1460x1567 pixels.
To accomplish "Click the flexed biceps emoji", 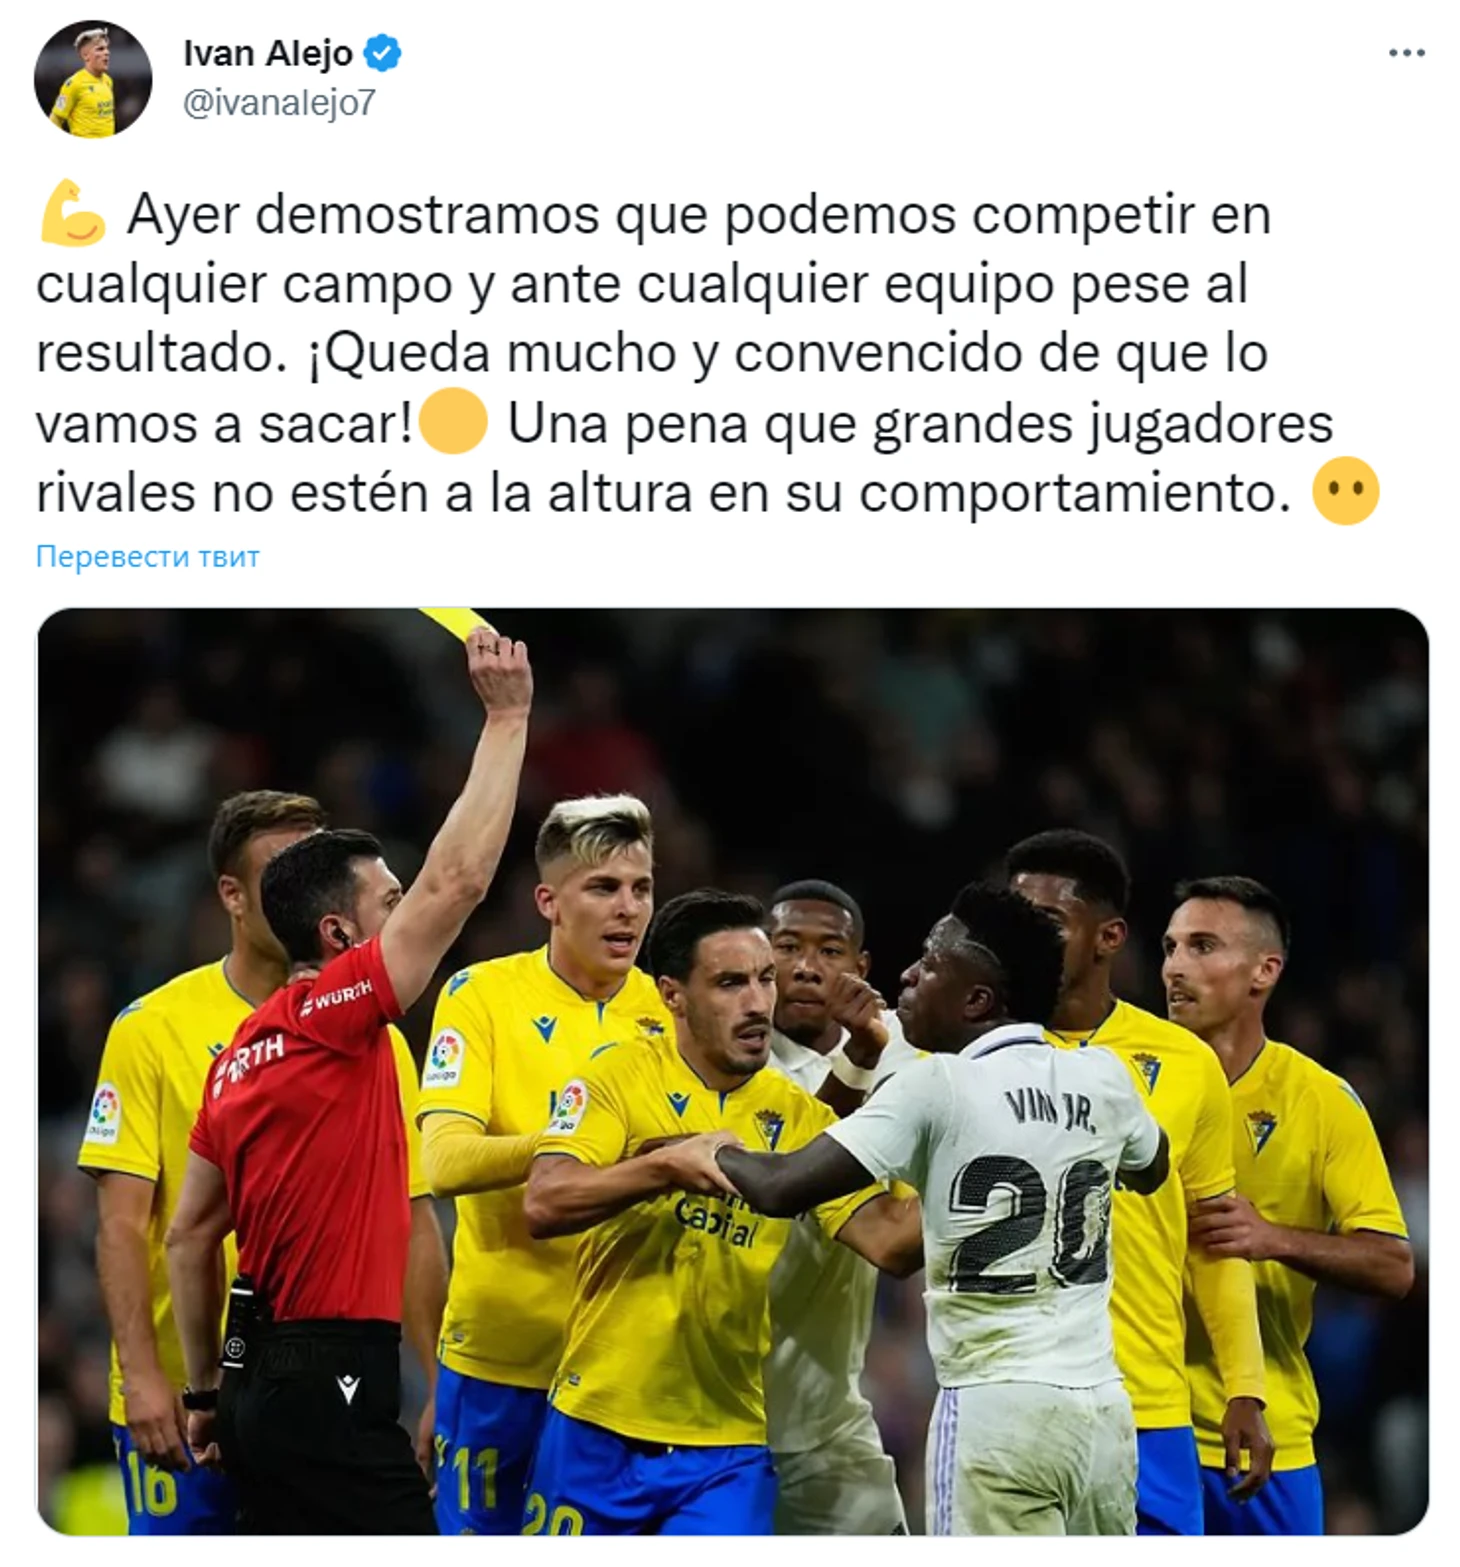I will click(x=72, y=212).
